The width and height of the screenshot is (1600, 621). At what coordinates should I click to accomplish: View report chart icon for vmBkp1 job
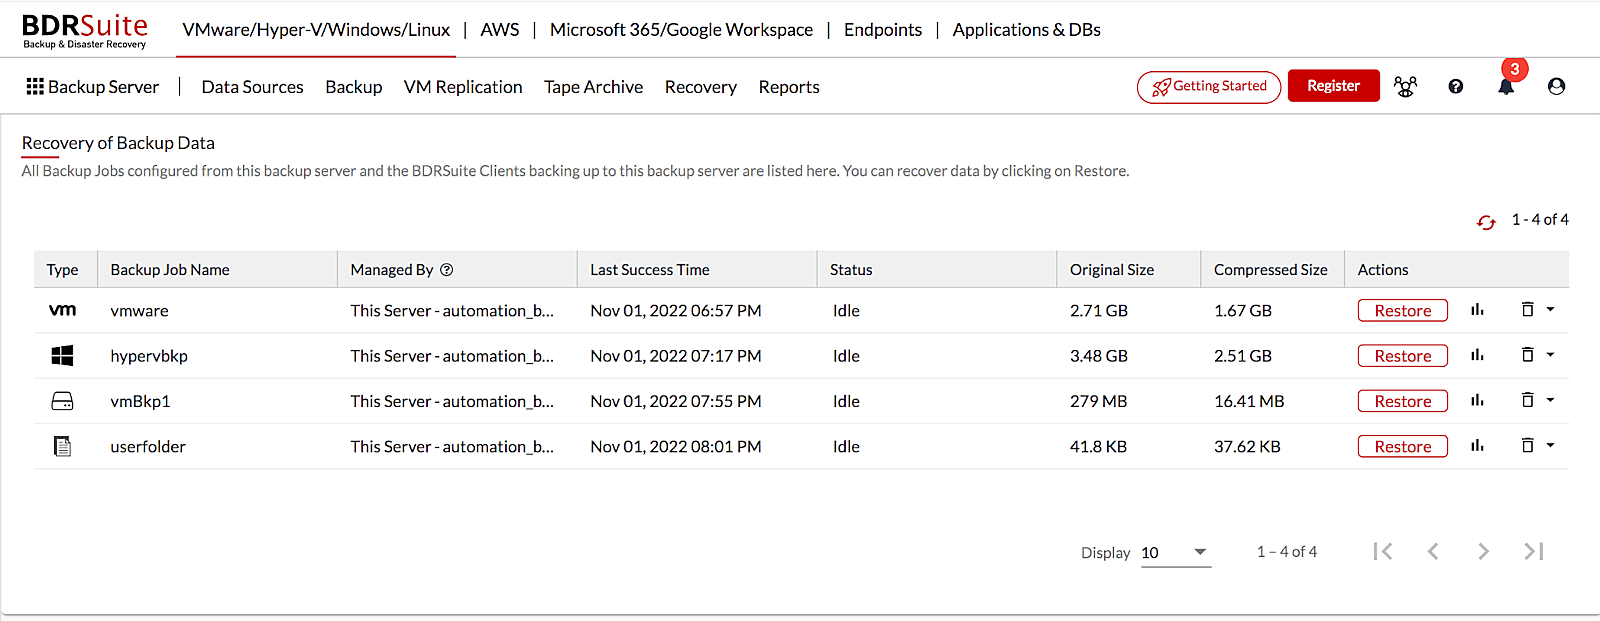[x=1477, y=401]
